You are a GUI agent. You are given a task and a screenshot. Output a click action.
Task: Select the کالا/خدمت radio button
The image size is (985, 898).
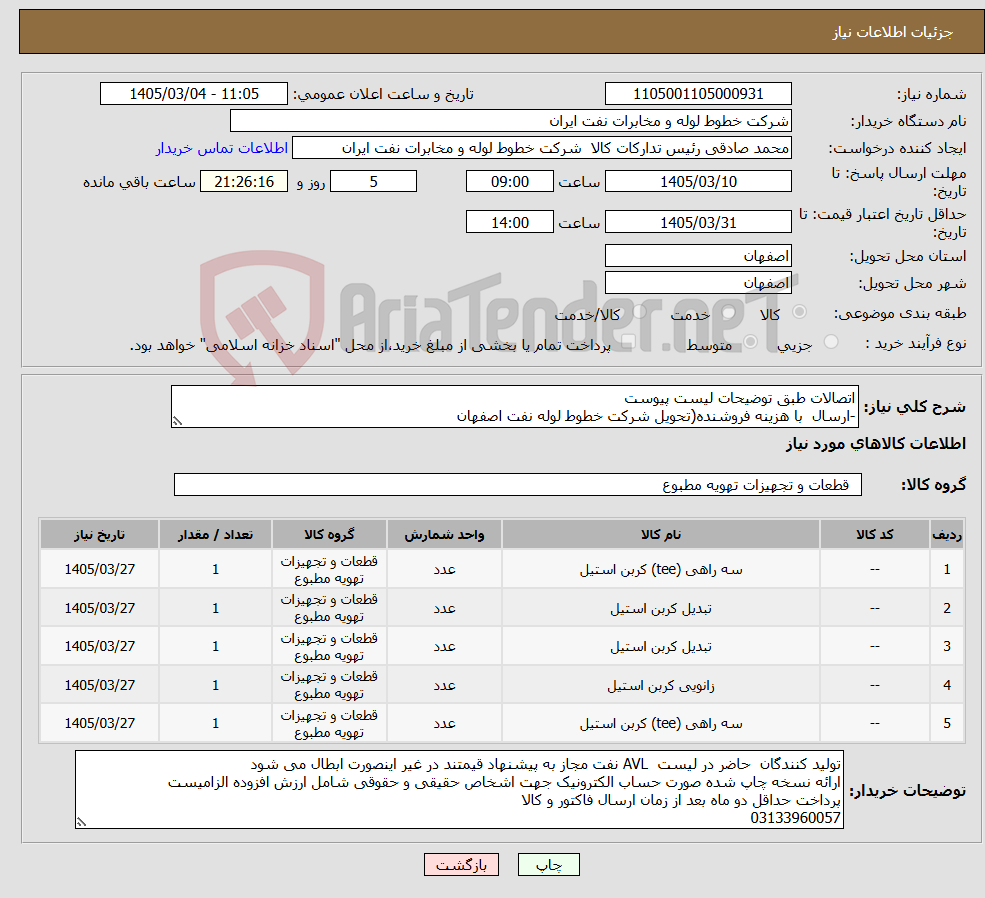[x=639, y=312]
